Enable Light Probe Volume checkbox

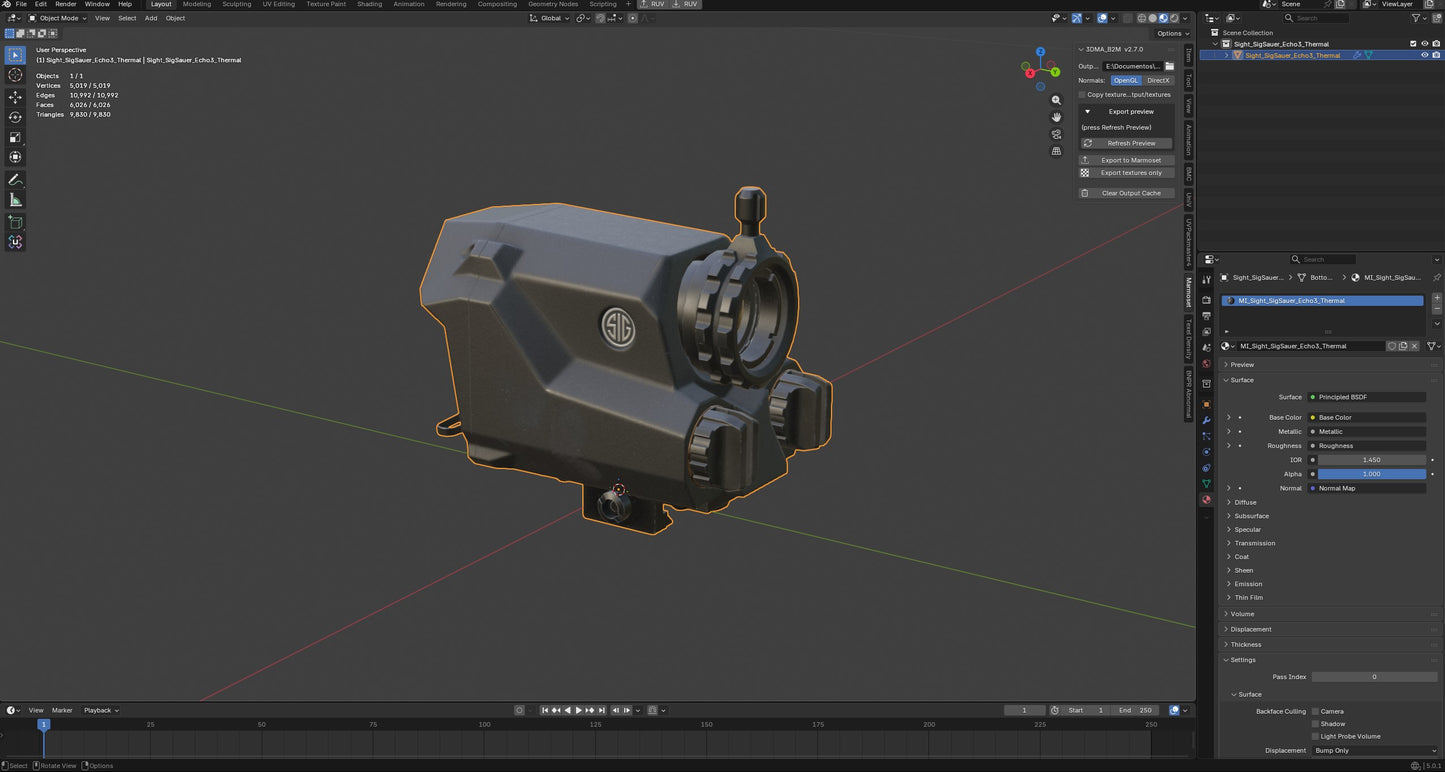[1316, 736]
